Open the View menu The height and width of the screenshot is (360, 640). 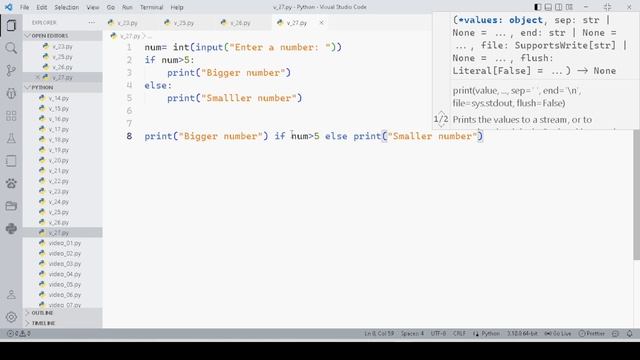[93, 7]
